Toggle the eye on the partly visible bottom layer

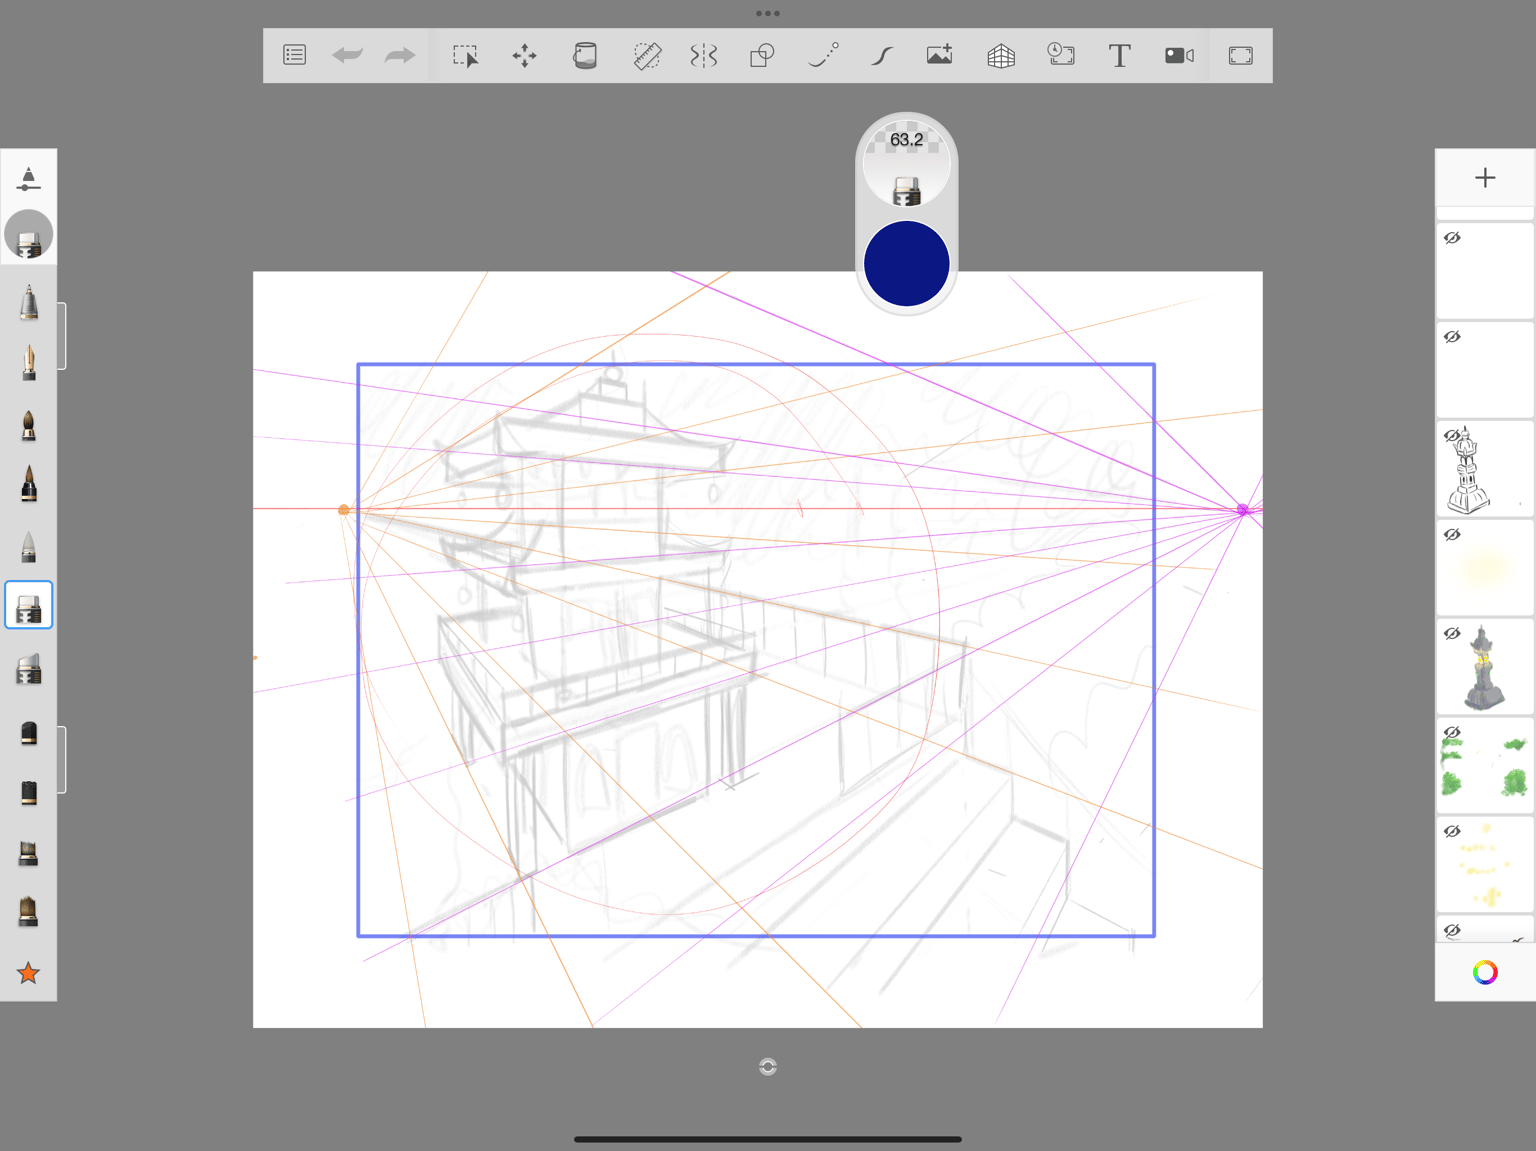tap(1452, 931)
